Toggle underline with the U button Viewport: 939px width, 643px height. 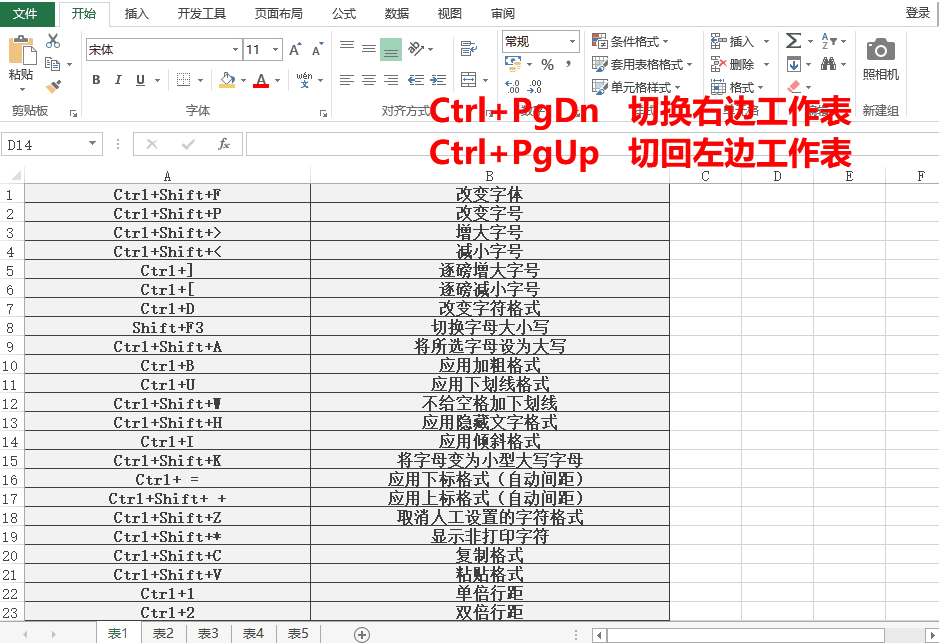139,79
